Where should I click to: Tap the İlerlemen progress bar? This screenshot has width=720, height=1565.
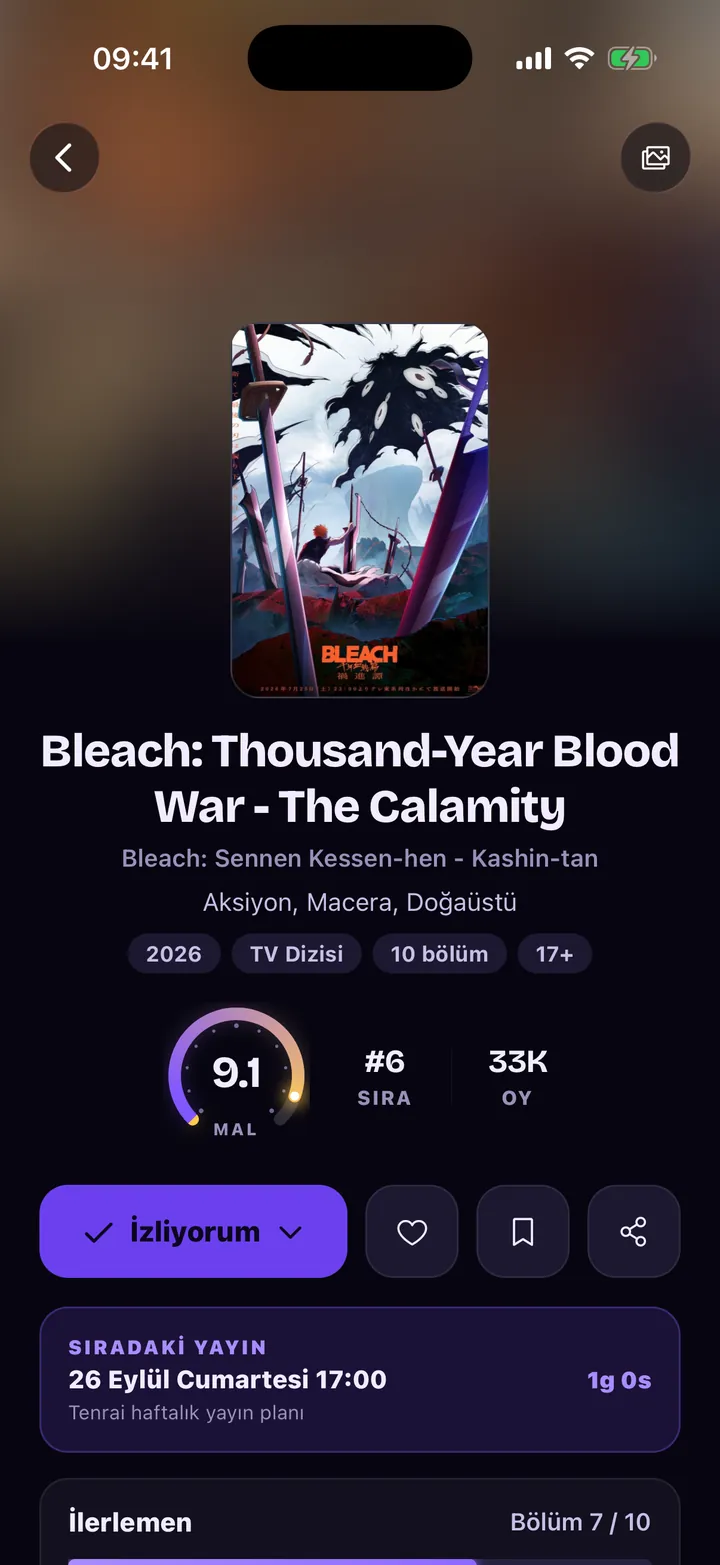(360, 1560)
